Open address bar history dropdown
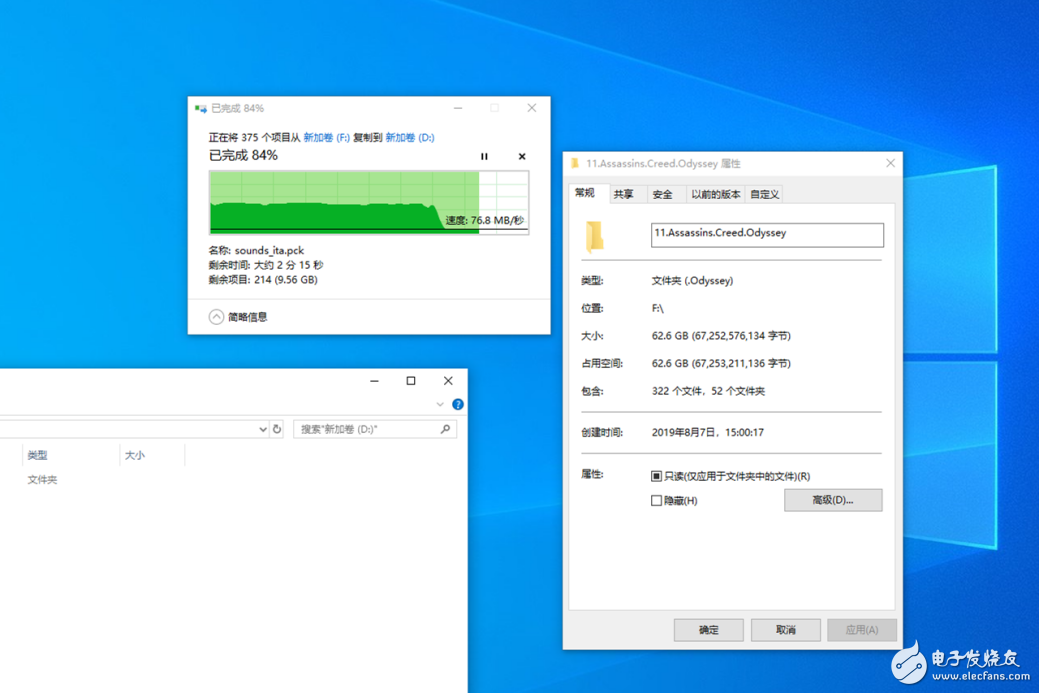The width and height of the screenshot is (1039, 693). [262, 429]
